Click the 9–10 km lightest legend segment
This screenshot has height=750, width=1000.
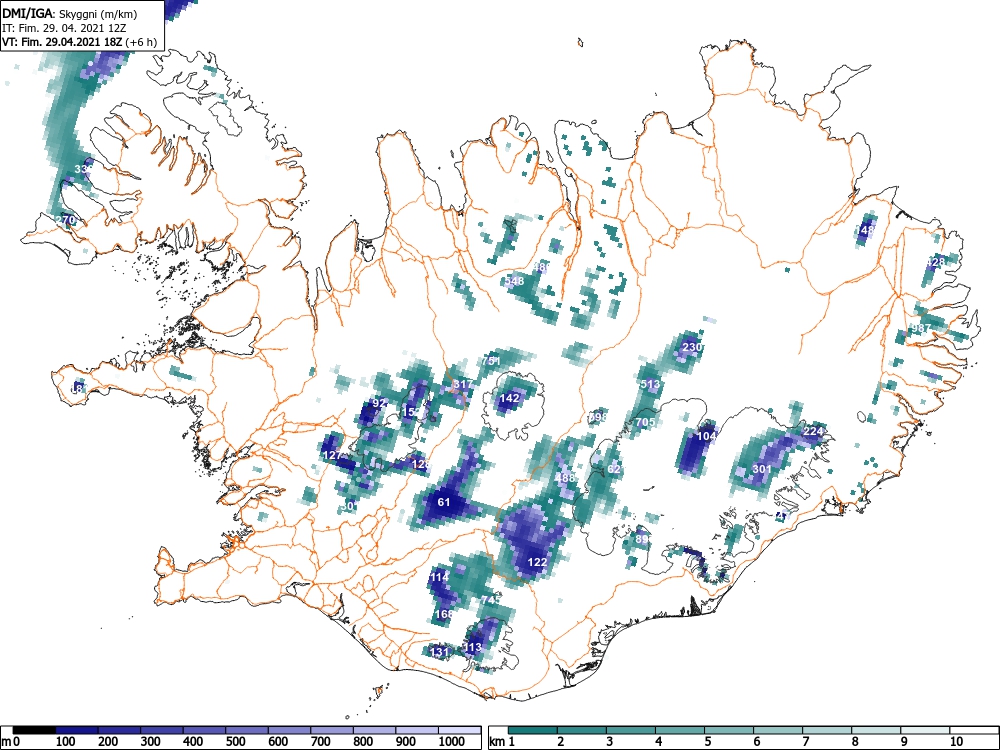pos(925,730)
